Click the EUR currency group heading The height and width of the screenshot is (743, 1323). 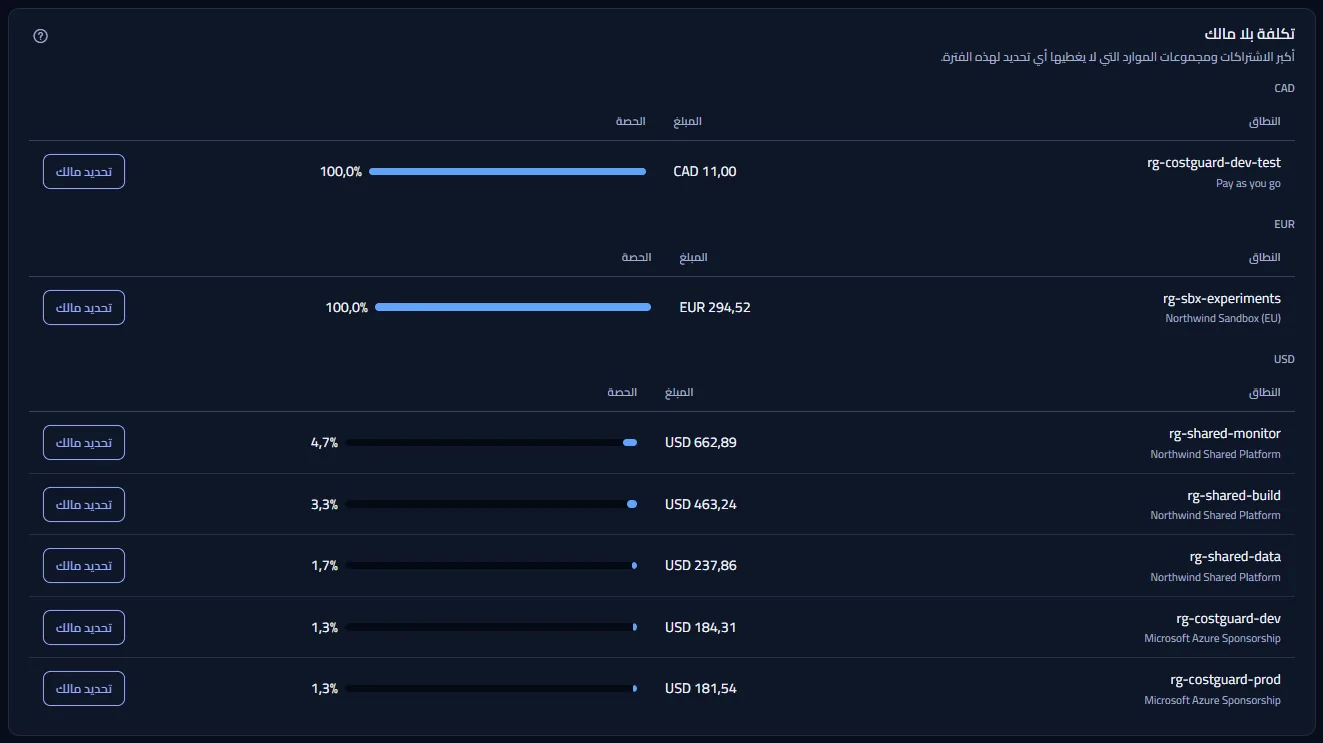point(1284,224)
